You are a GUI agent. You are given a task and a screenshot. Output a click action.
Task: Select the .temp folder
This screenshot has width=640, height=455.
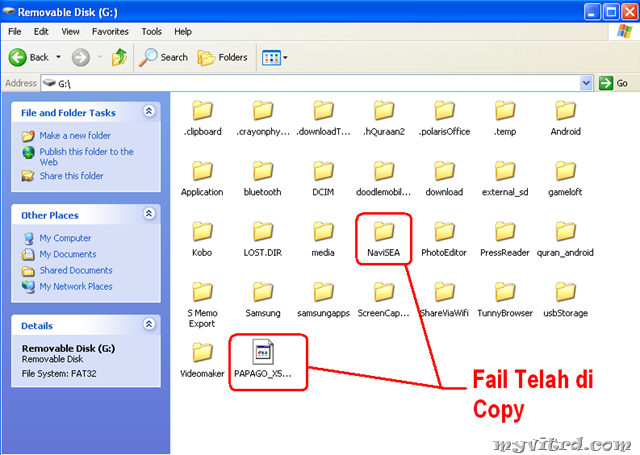(505, 118)
